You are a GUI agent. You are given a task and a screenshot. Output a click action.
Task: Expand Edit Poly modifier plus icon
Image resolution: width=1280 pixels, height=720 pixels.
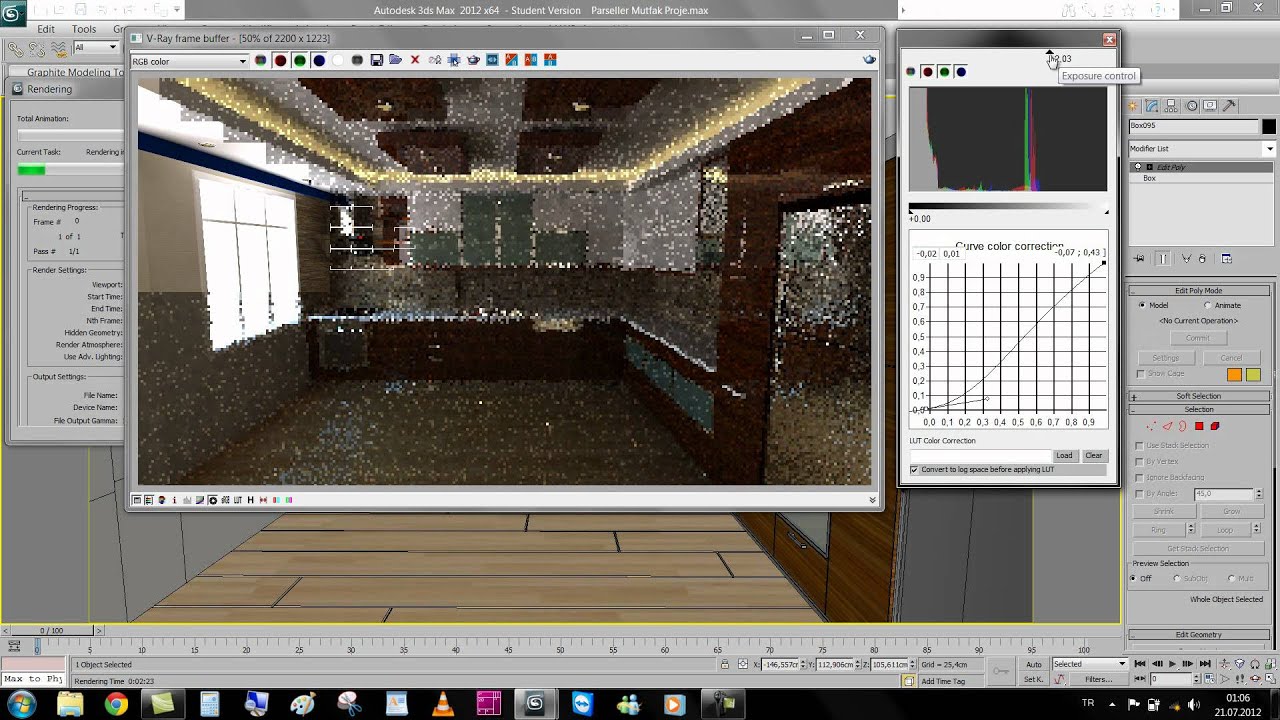click(x=1149, y=167)
